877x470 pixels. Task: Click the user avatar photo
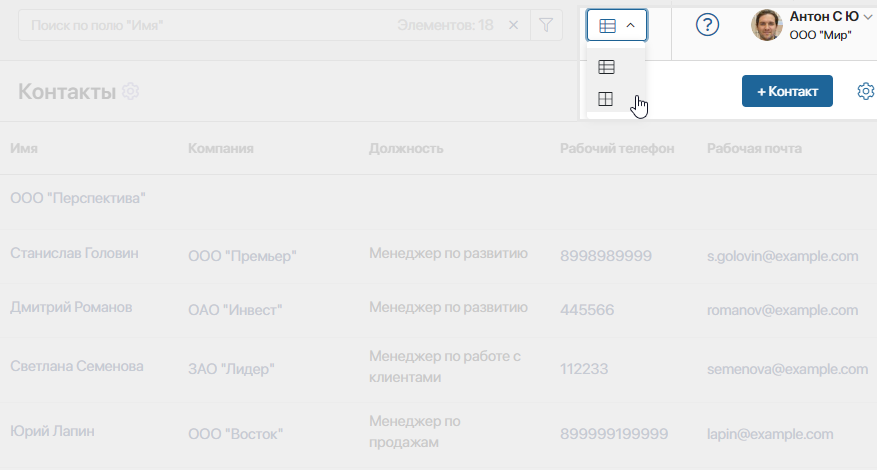(x=766, y=25)
